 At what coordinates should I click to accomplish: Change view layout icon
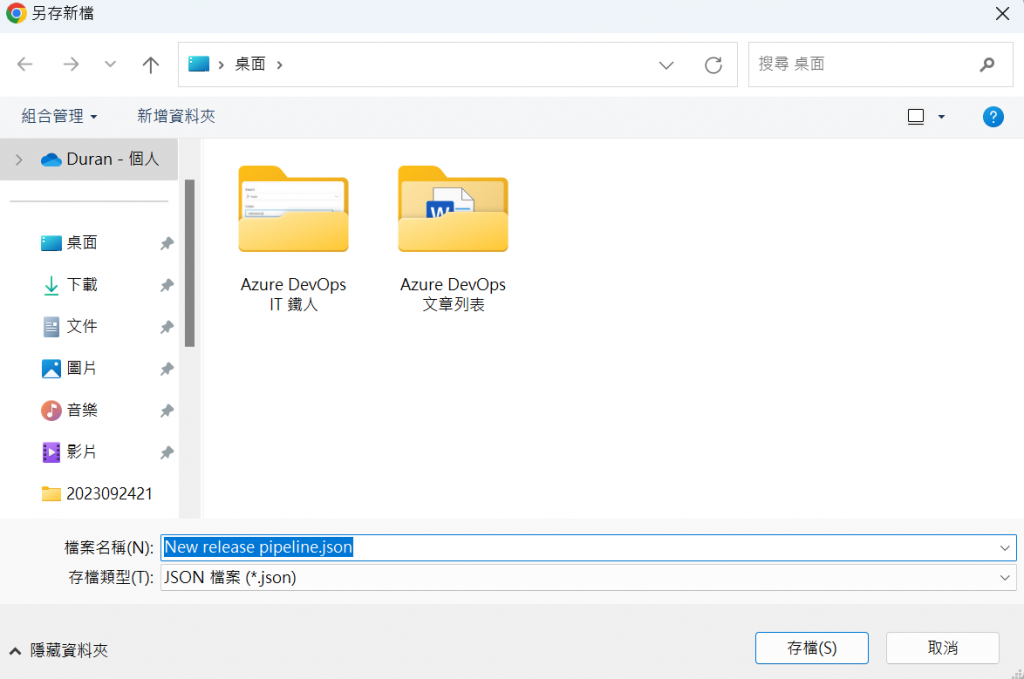(x=916, y=116)
